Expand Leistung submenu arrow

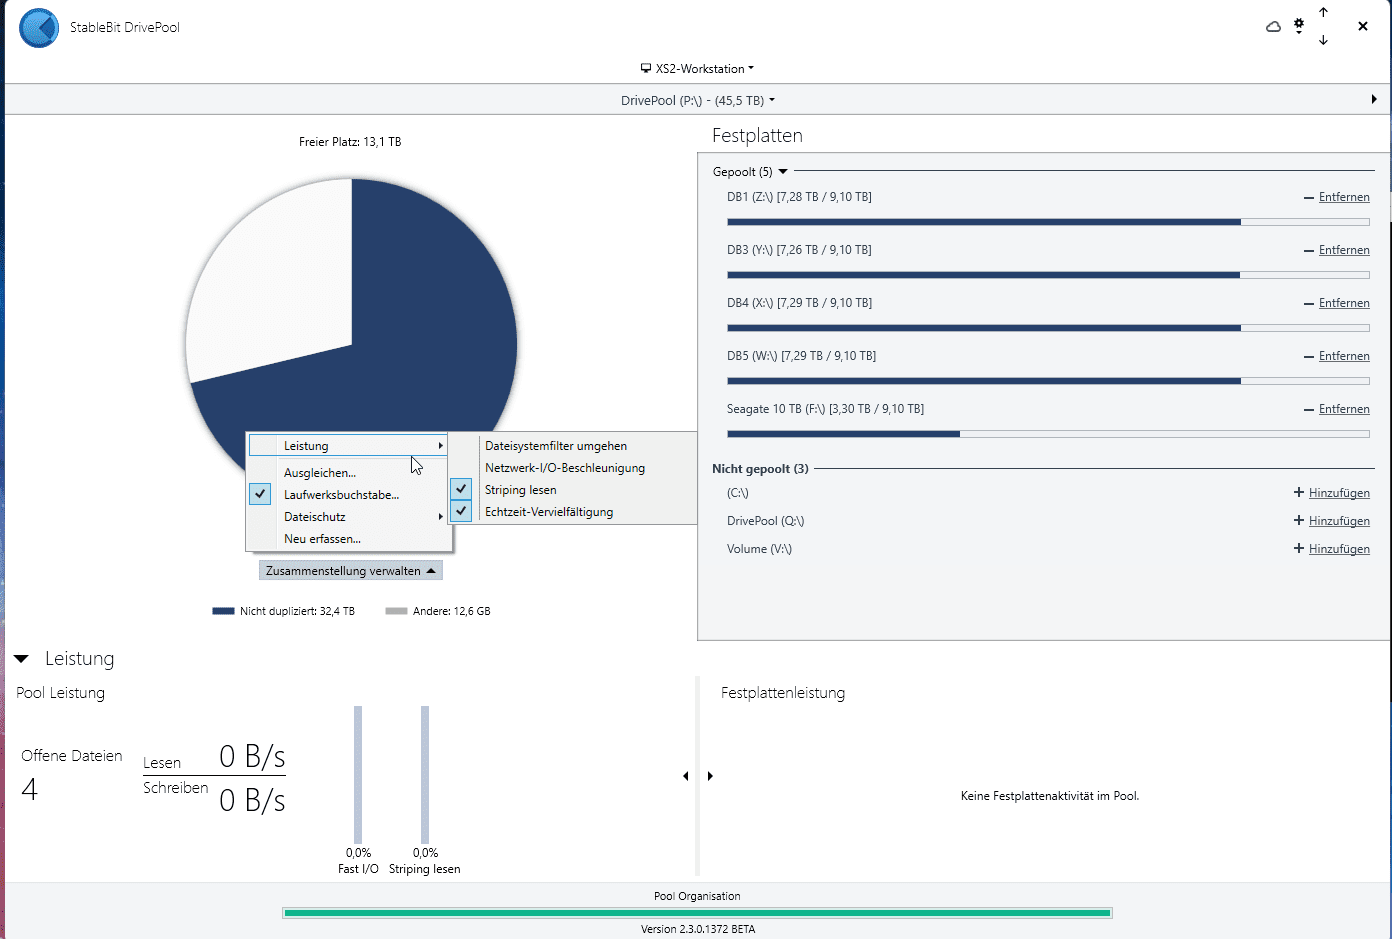coord(440,446)
